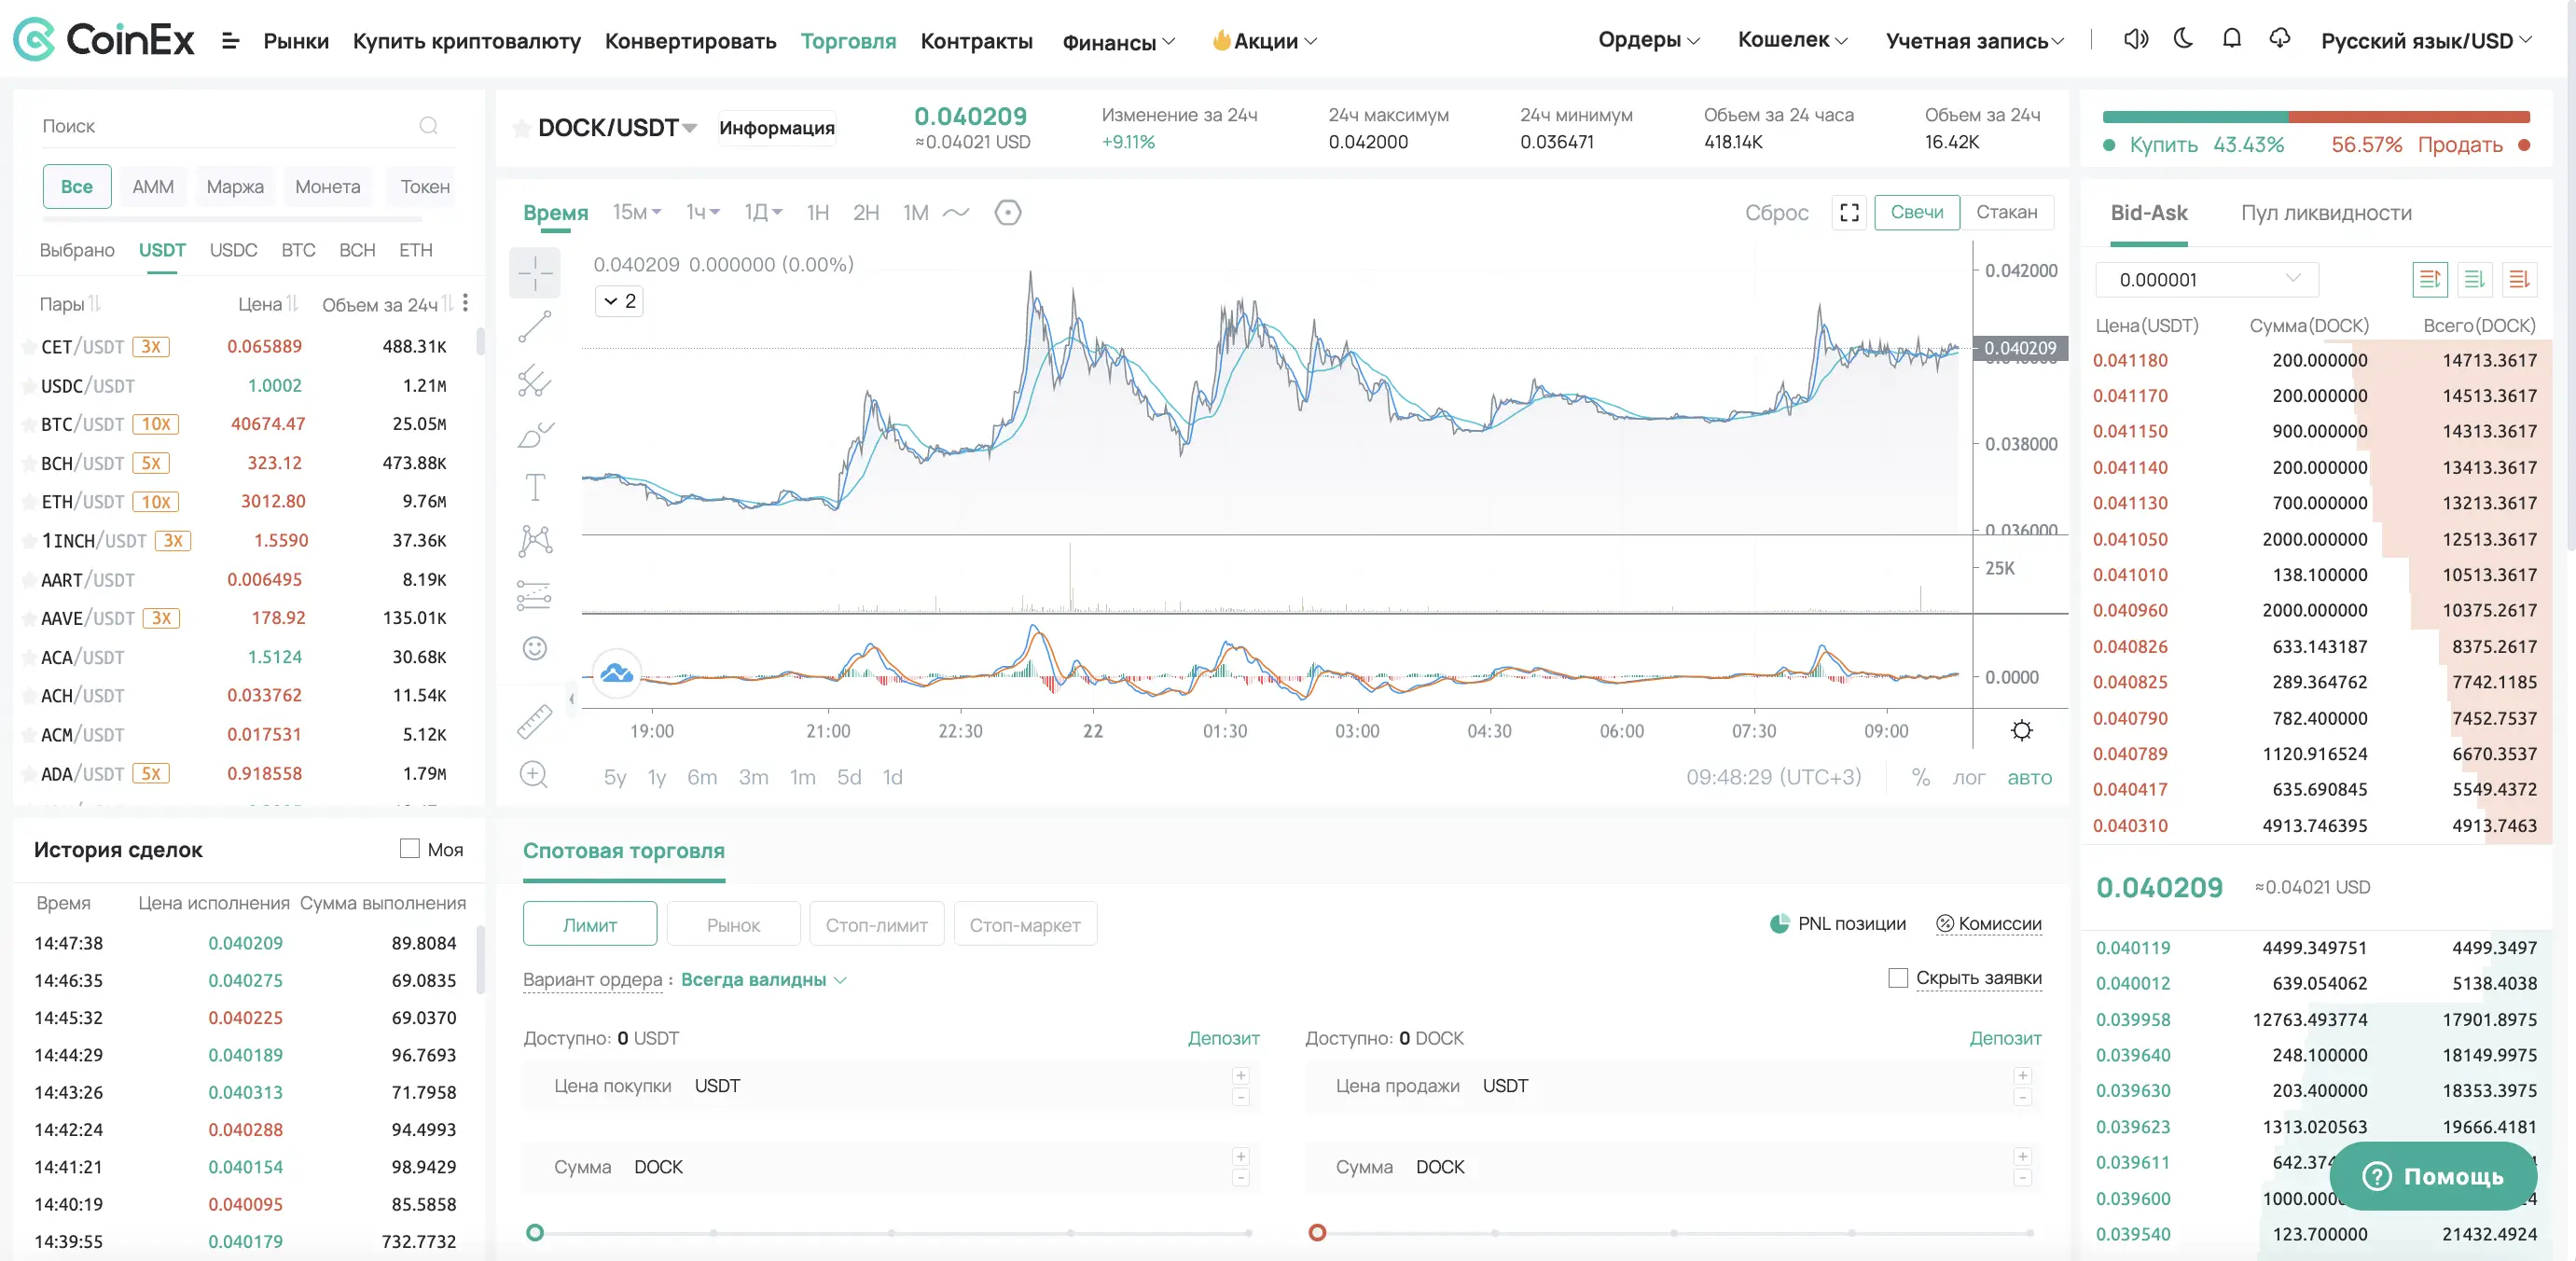Select the BTC market tab
The width and height of the screenshot is (2576, 1261).
[298, 250]
